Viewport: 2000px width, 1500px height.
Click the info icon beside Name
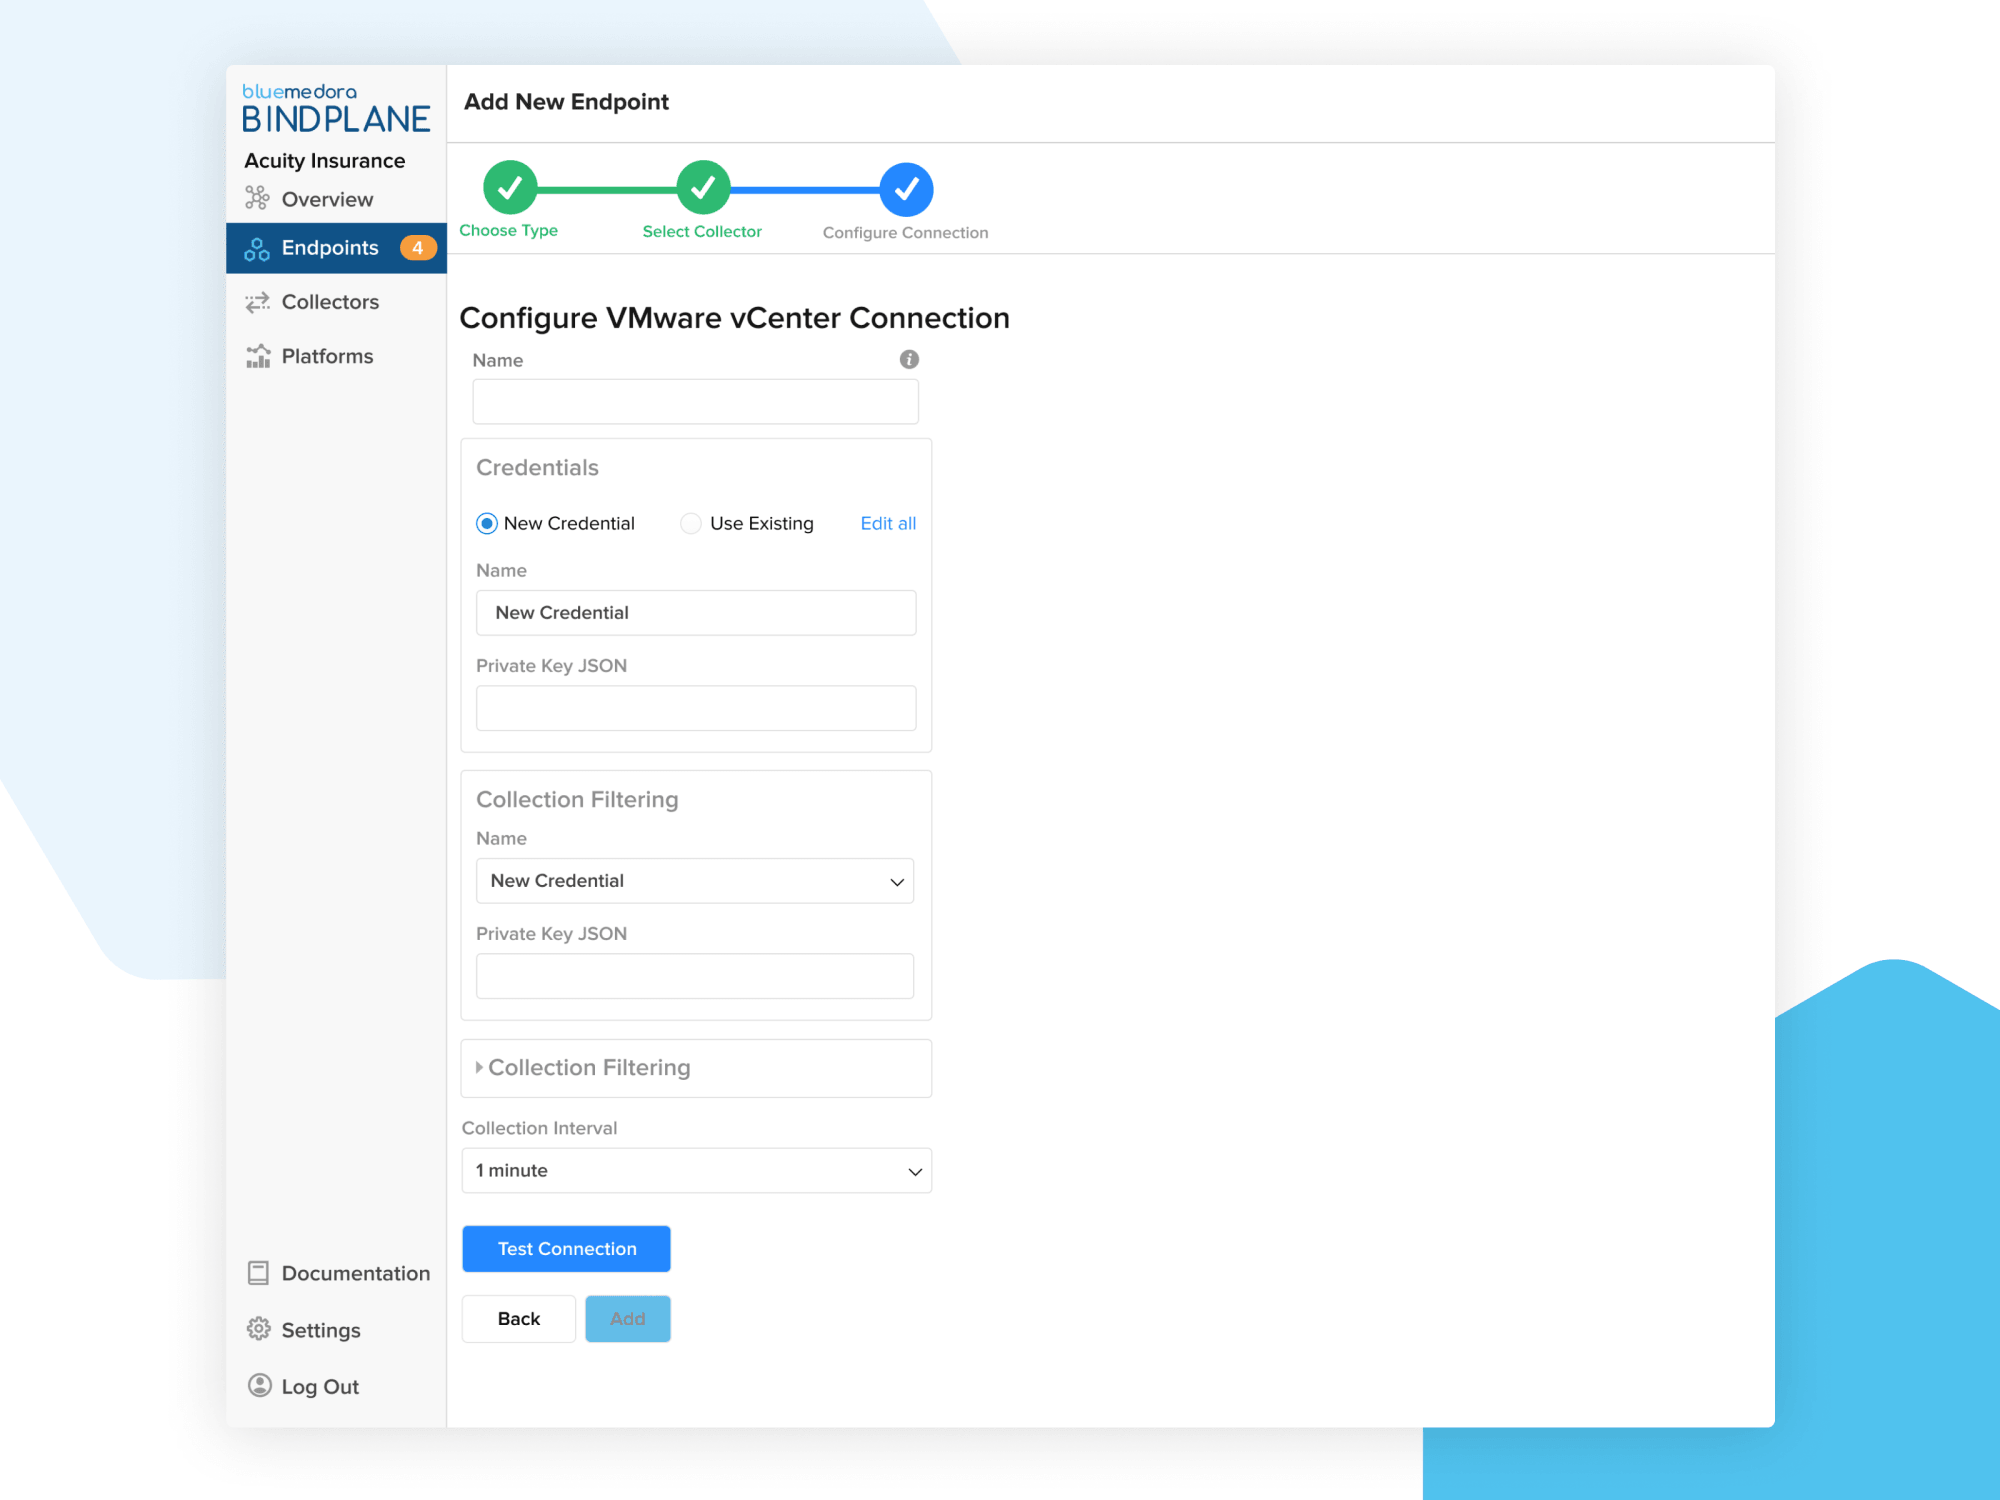point(909,359)
